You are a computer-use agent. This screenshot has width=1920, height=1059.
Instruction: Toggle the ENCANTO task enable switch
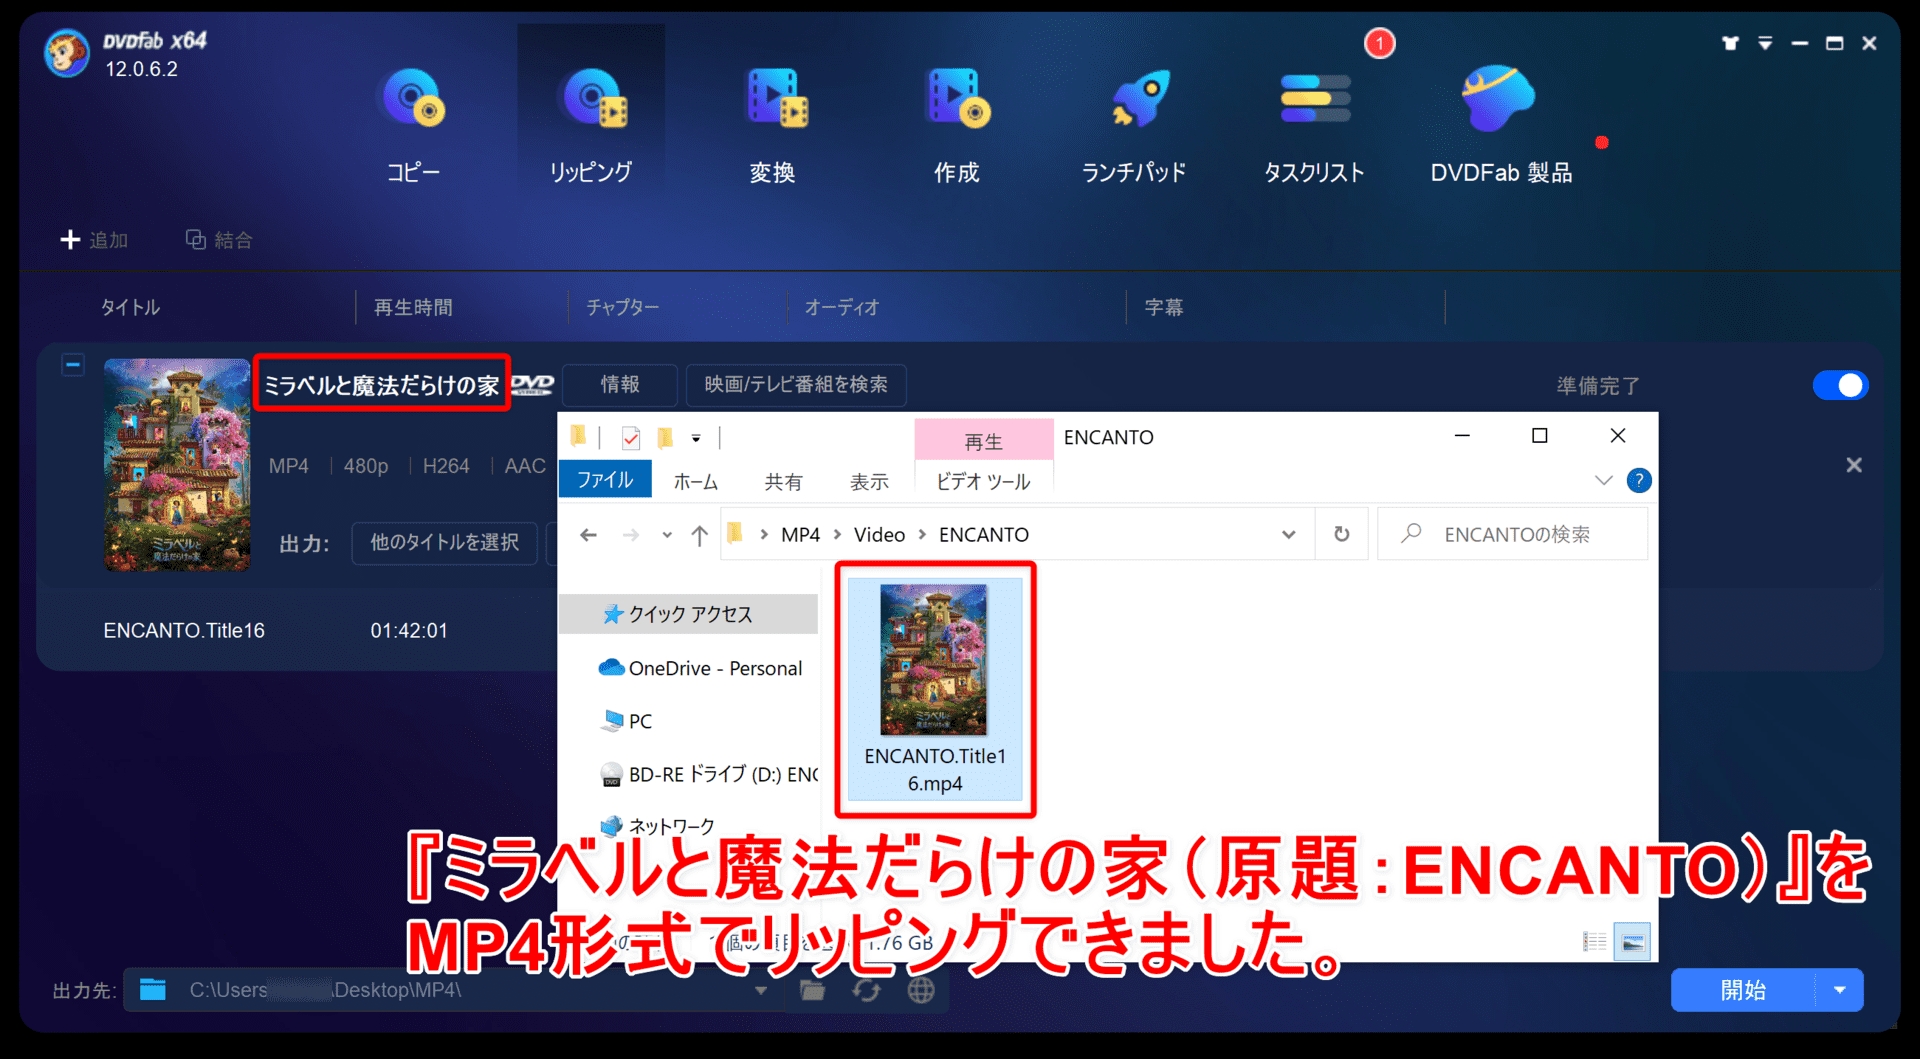point(1840,385)
